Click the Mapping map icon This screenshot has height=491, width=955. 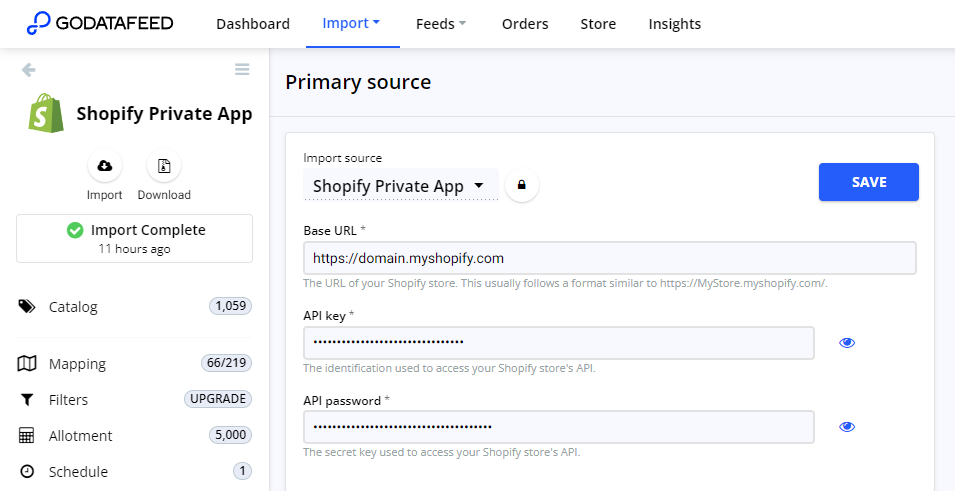pyautogui.click(x=27, y=364)
